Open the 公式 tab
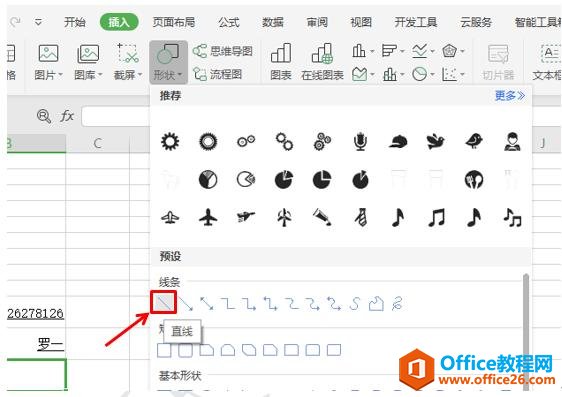 229,22
